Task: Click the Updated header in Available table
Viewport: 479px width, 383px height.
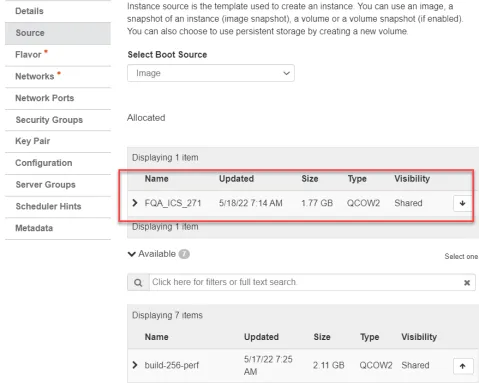Action: [261, 337]
